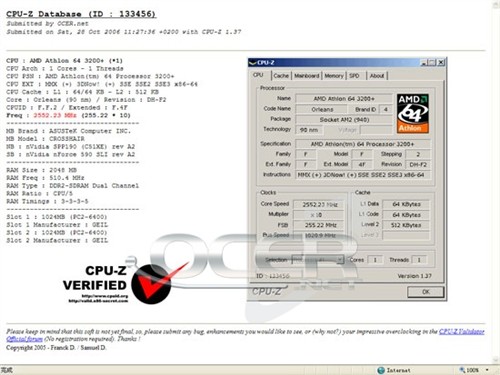500x375 pixels.
Task: Open the Mainboard tab
Action: tap(306, 76)
